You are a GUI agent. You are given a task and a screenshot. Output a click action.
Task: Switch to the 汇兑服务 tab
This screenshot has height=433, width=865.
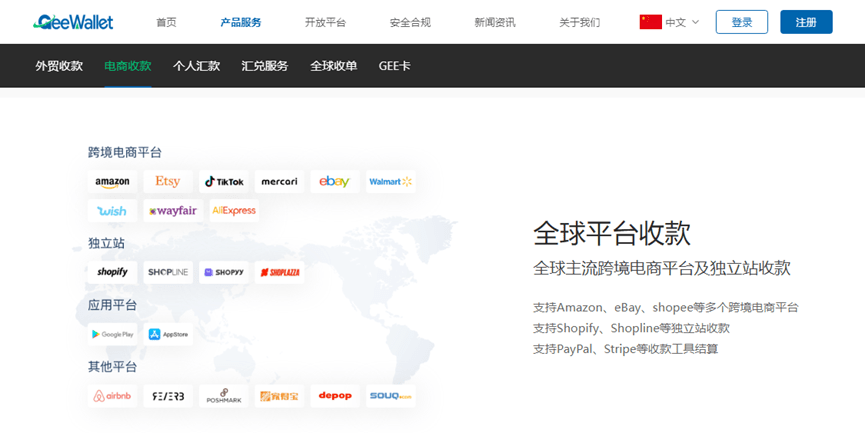point(265,66)
